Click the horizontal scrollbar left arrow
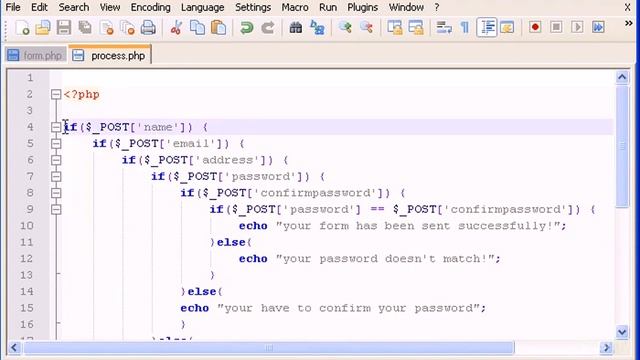640x360 pixels. [14, 348]
